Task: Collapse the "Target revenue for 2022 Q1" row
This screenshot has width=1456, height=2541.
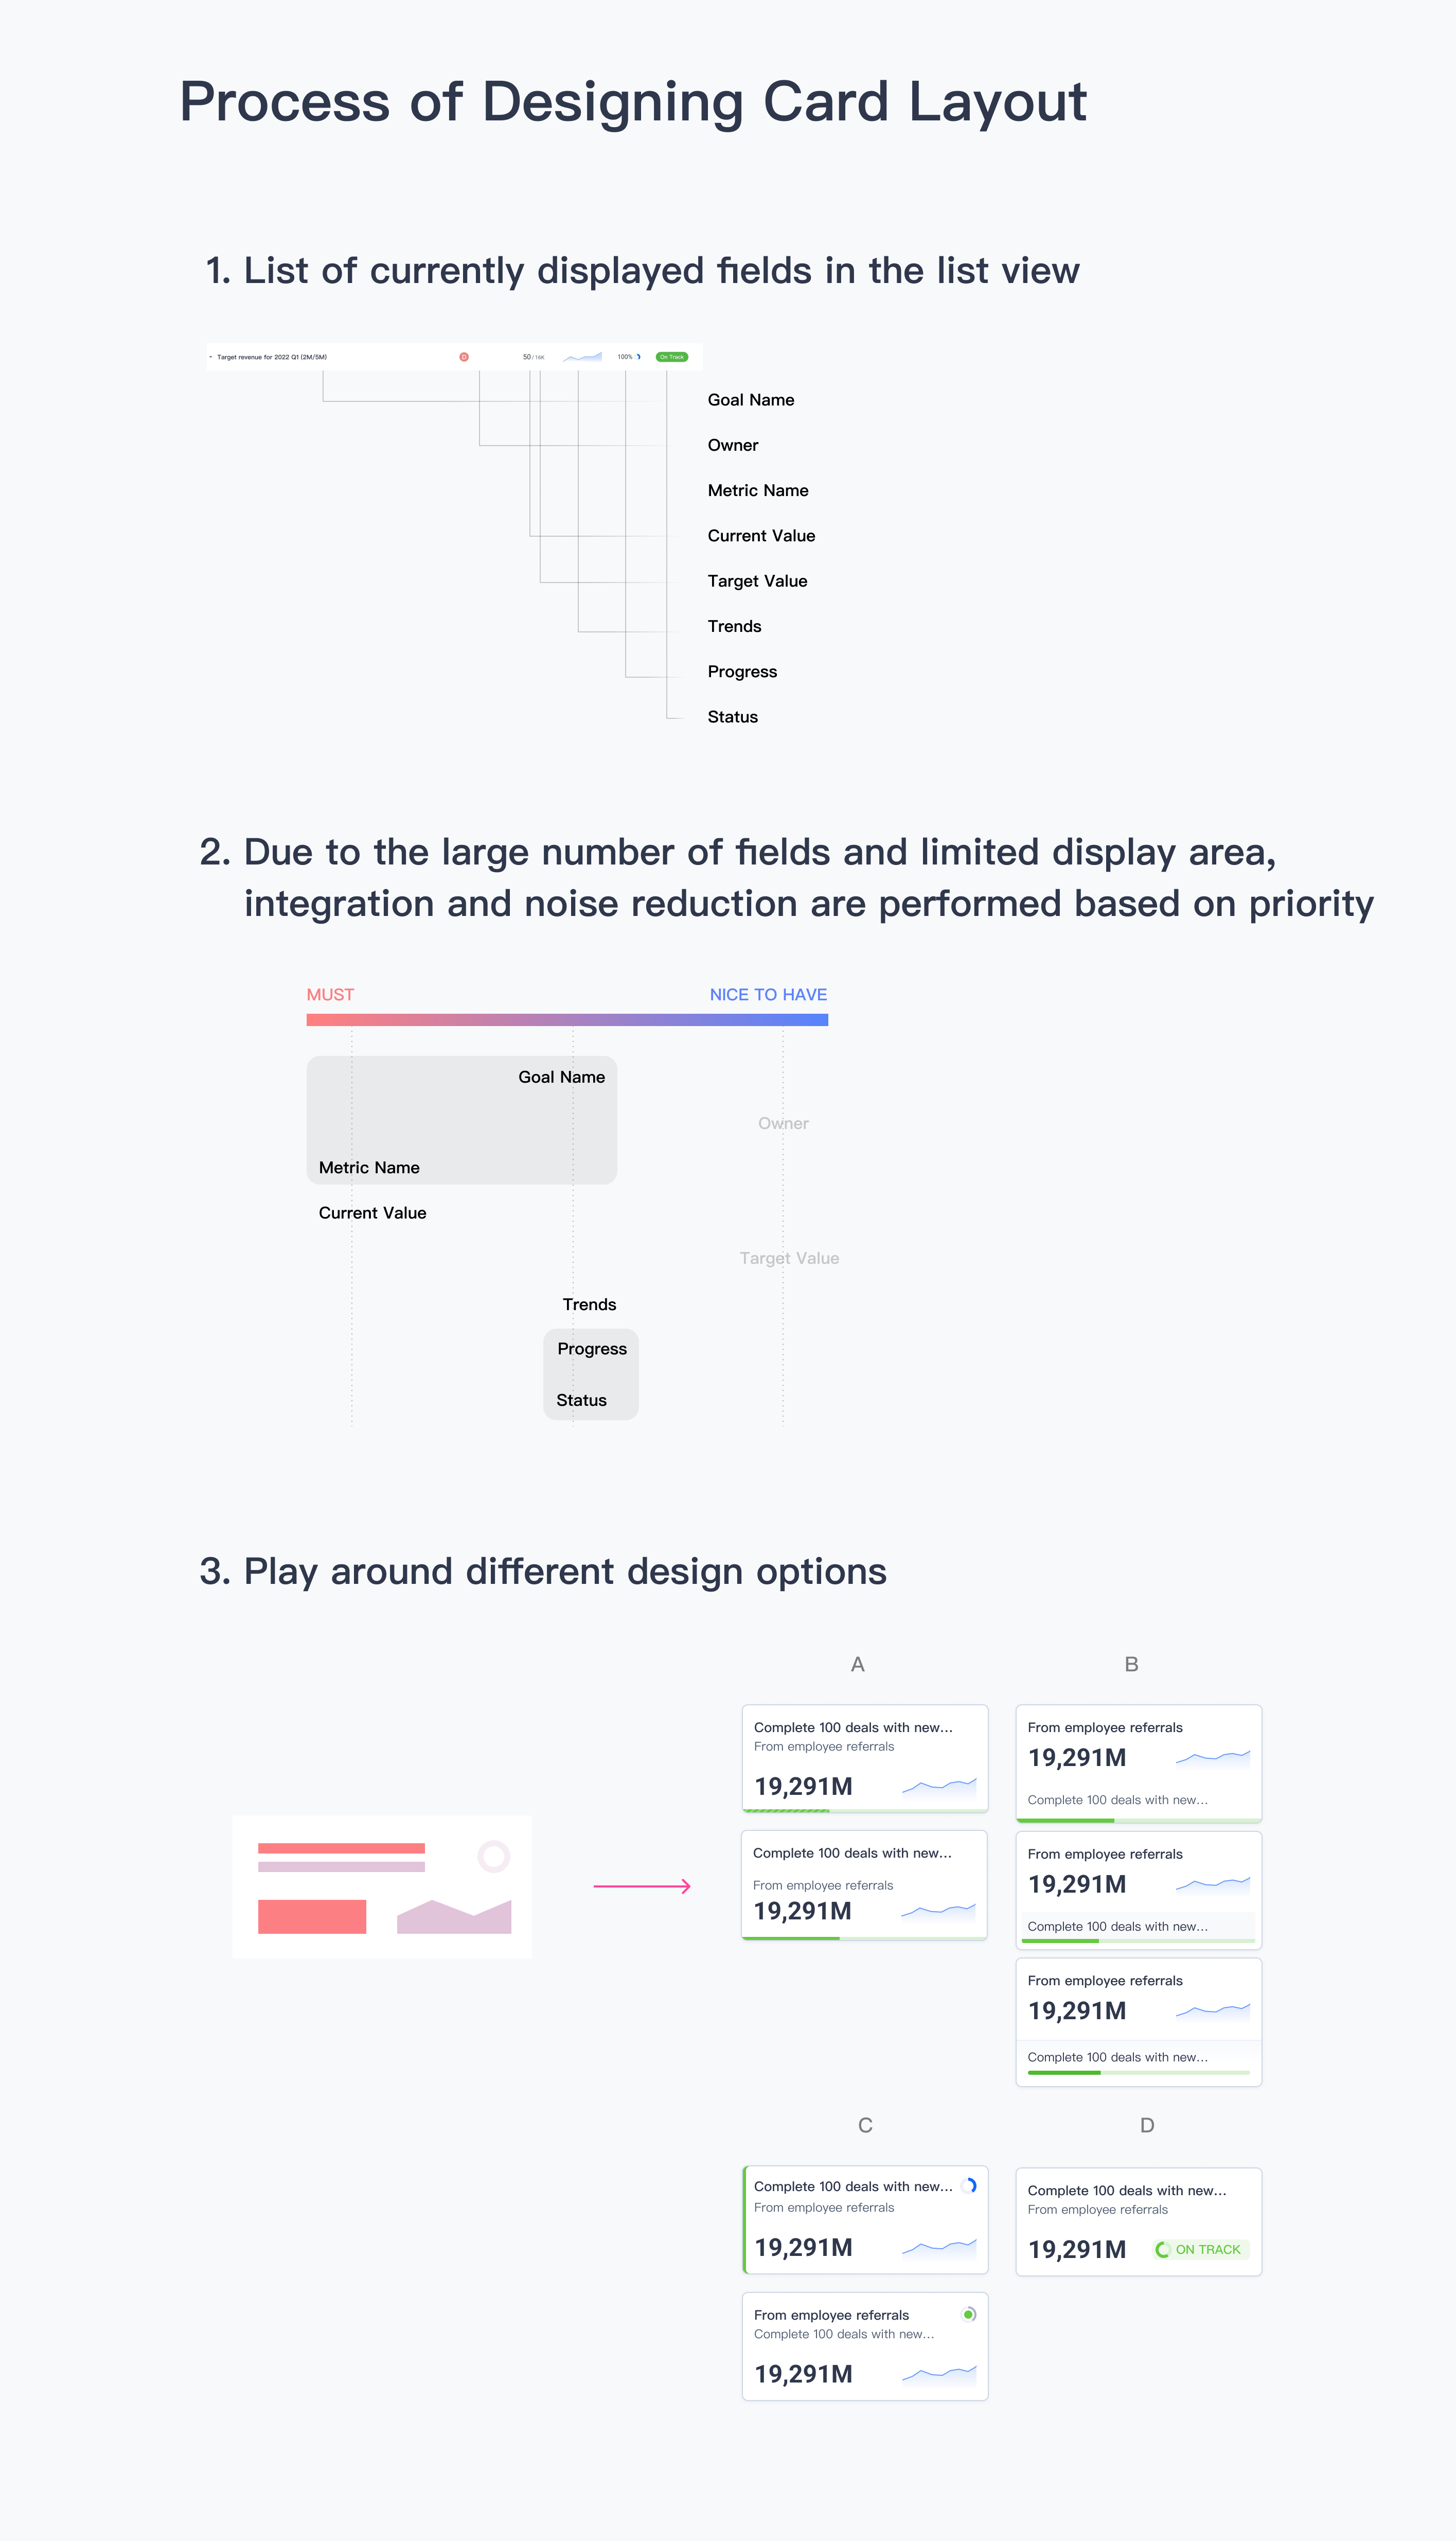Action: (211, 357)
